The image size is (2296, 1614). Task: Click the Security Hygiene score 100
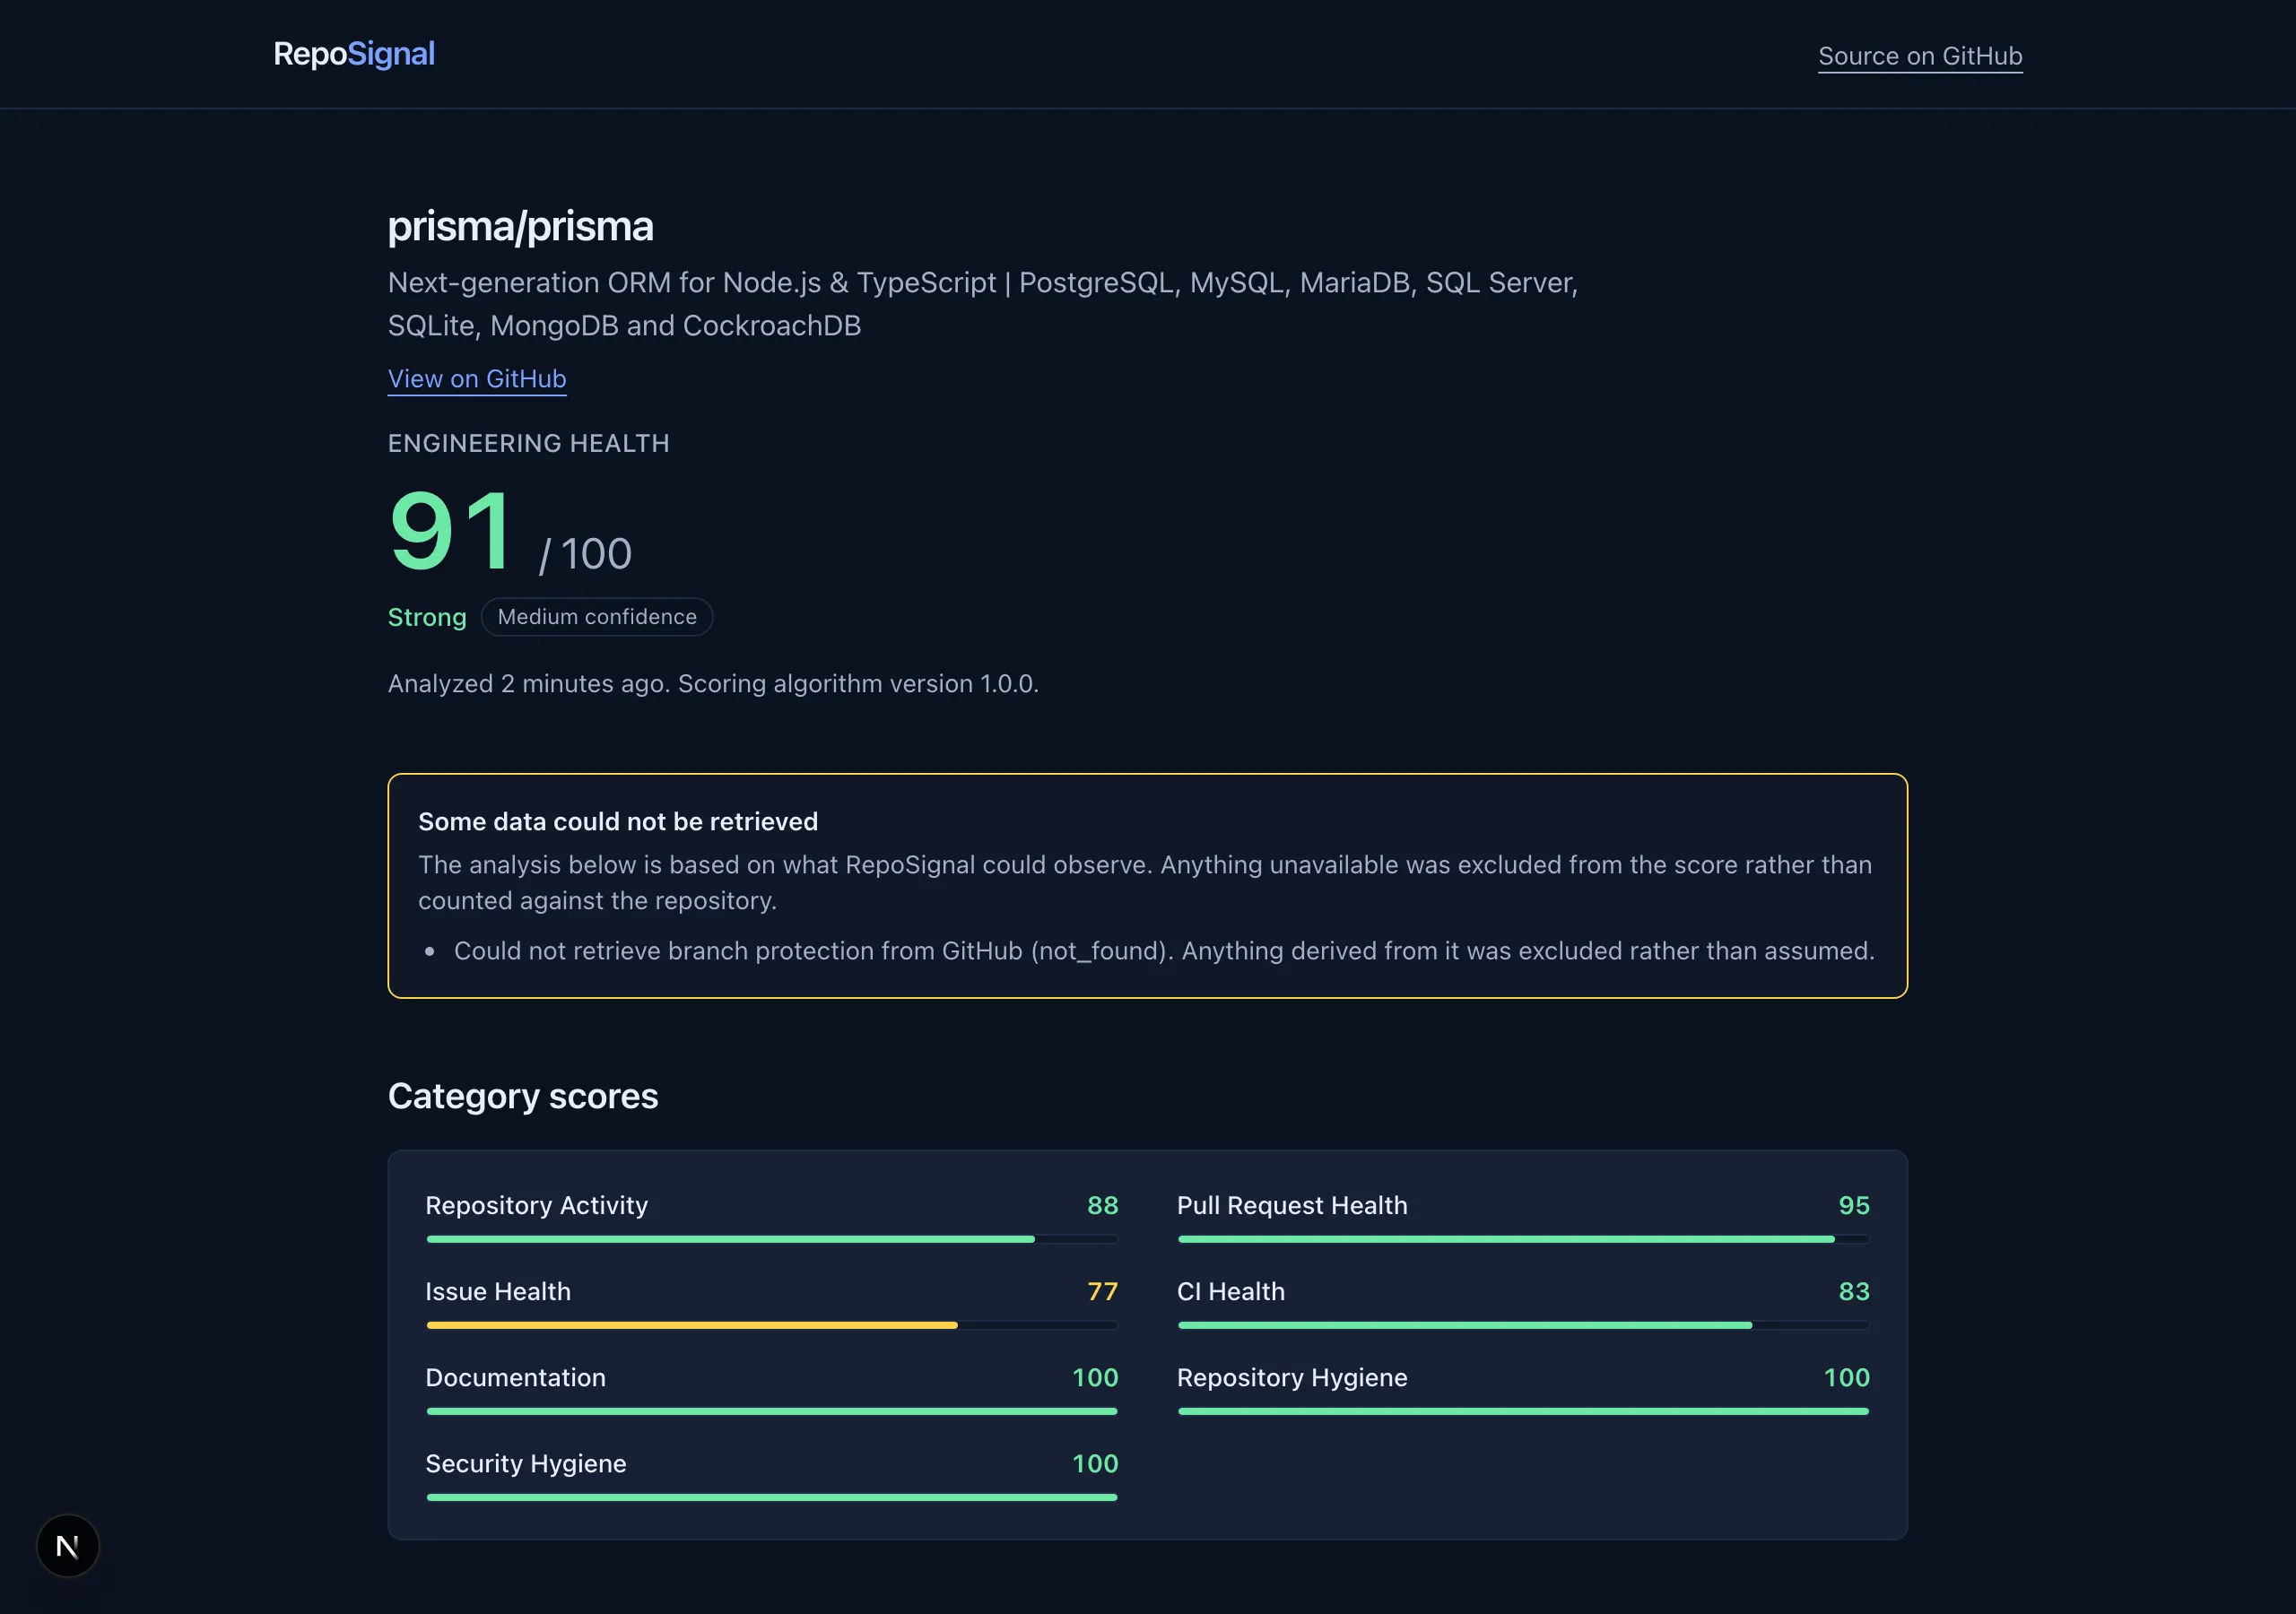(1095, 1463)
